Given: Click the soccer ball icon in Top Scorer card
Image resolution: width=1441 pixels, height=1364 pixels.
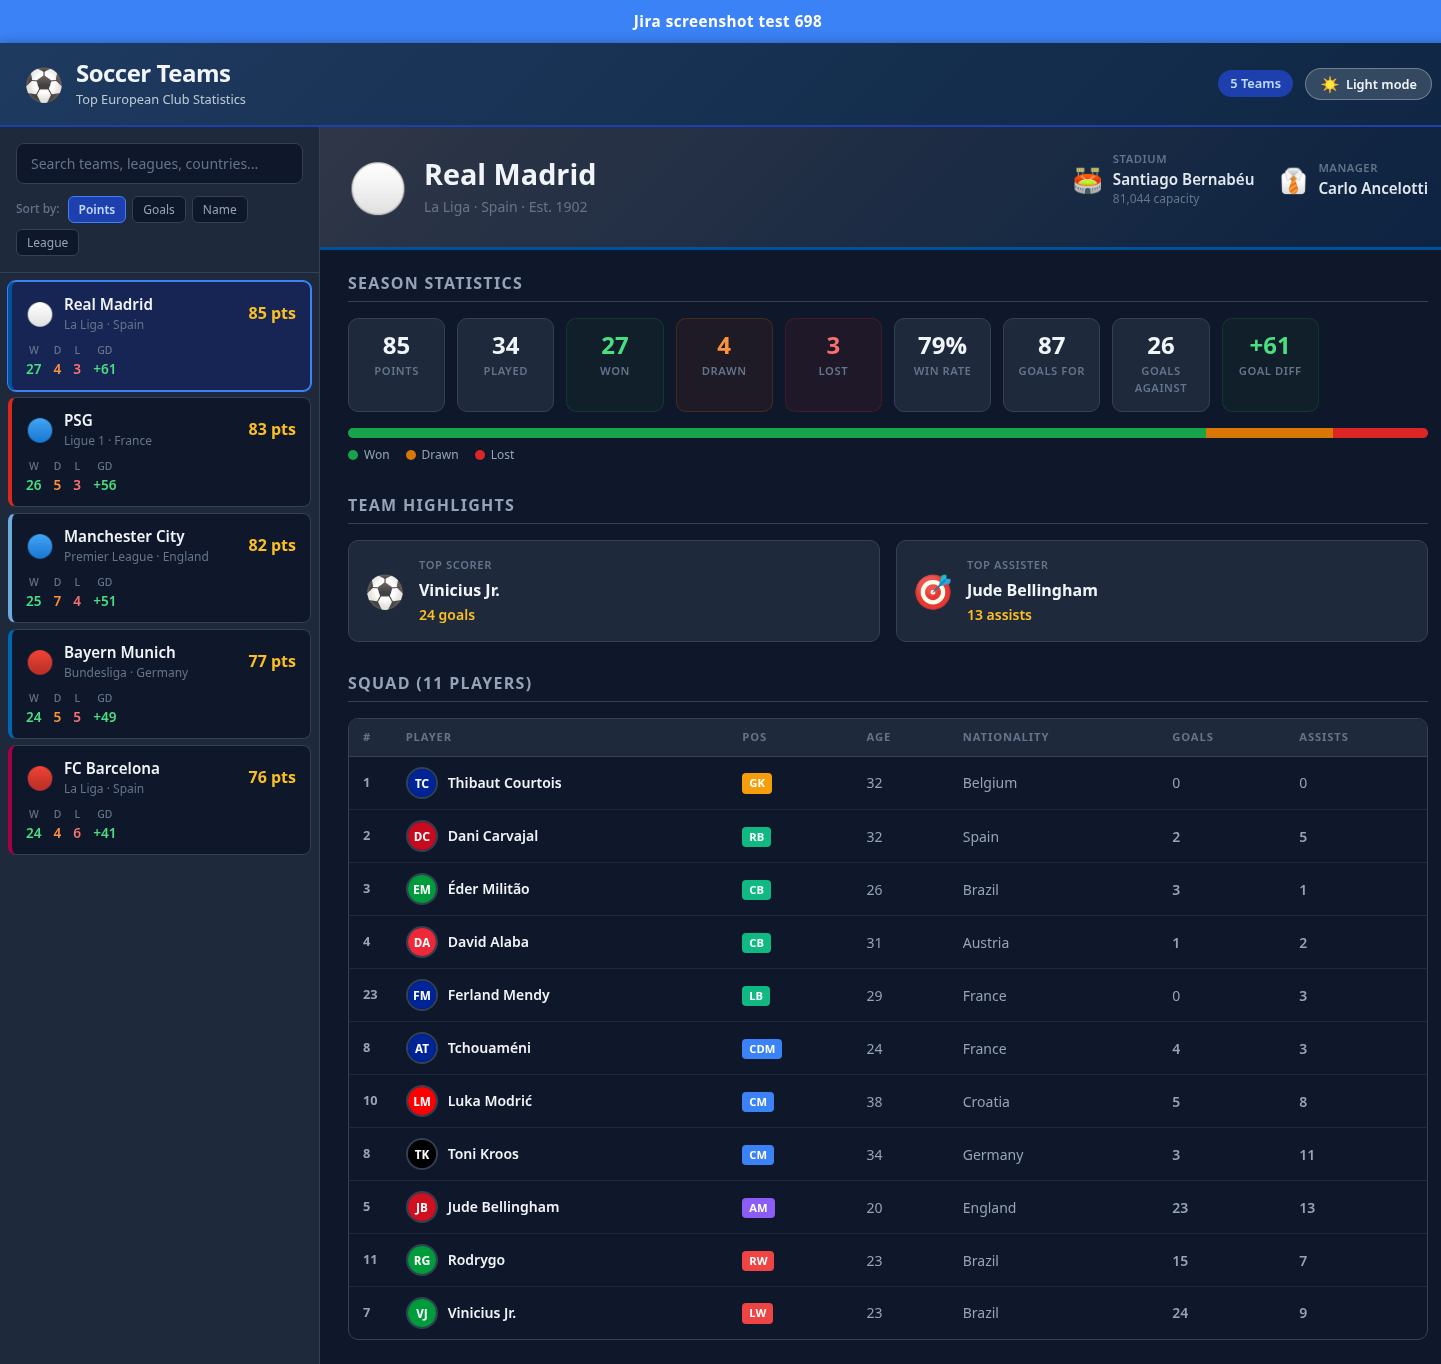Looking at the screenshot, I should 385,592.
